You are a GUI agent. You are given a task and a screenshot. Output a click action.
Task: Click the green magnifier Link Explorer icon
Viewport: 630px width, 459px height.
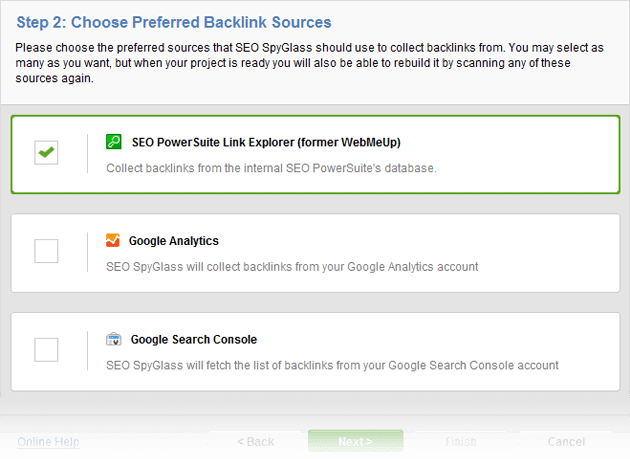(x=113, y=142)
